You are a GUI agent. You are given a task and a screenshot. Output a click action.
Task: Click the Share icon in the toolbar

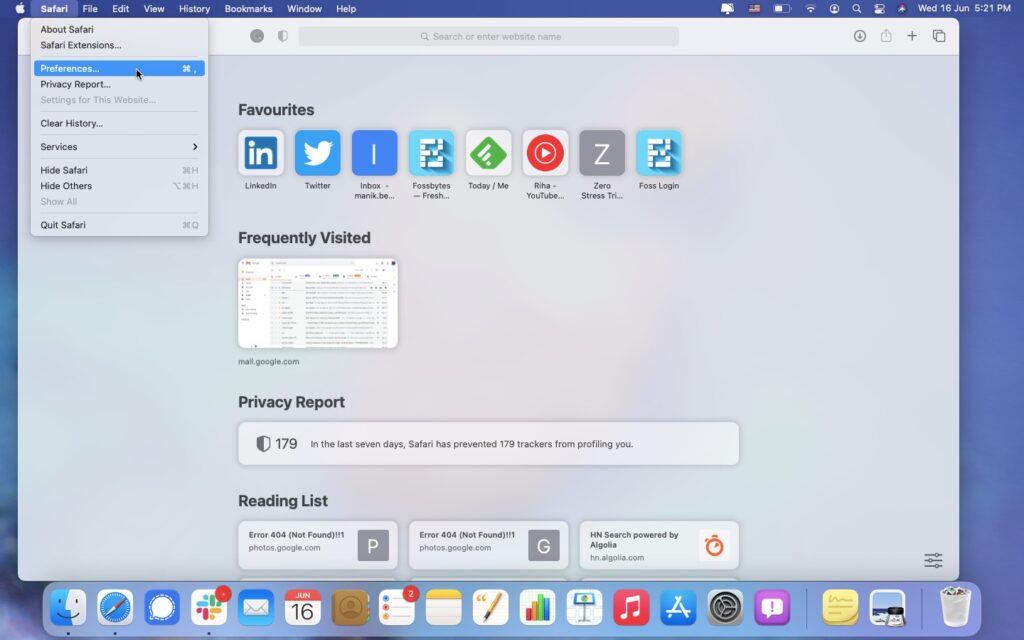(x=886, y=35)
